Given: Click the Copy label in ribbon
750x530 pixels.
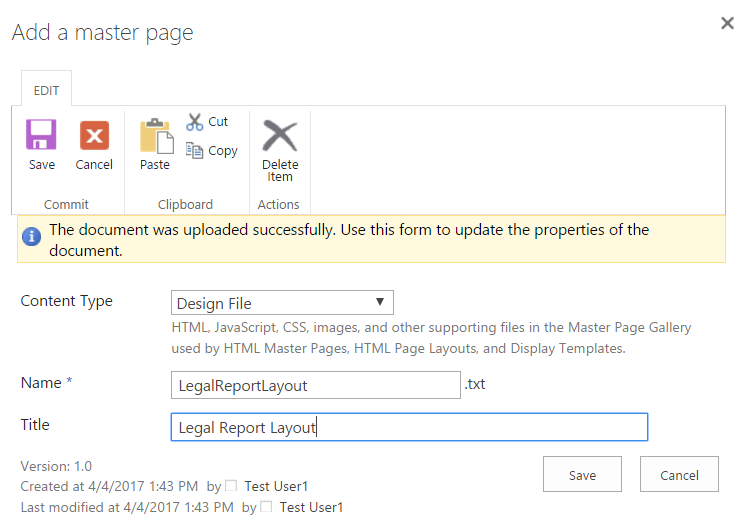Looking at the screenshot, I should tap(223, 150).
